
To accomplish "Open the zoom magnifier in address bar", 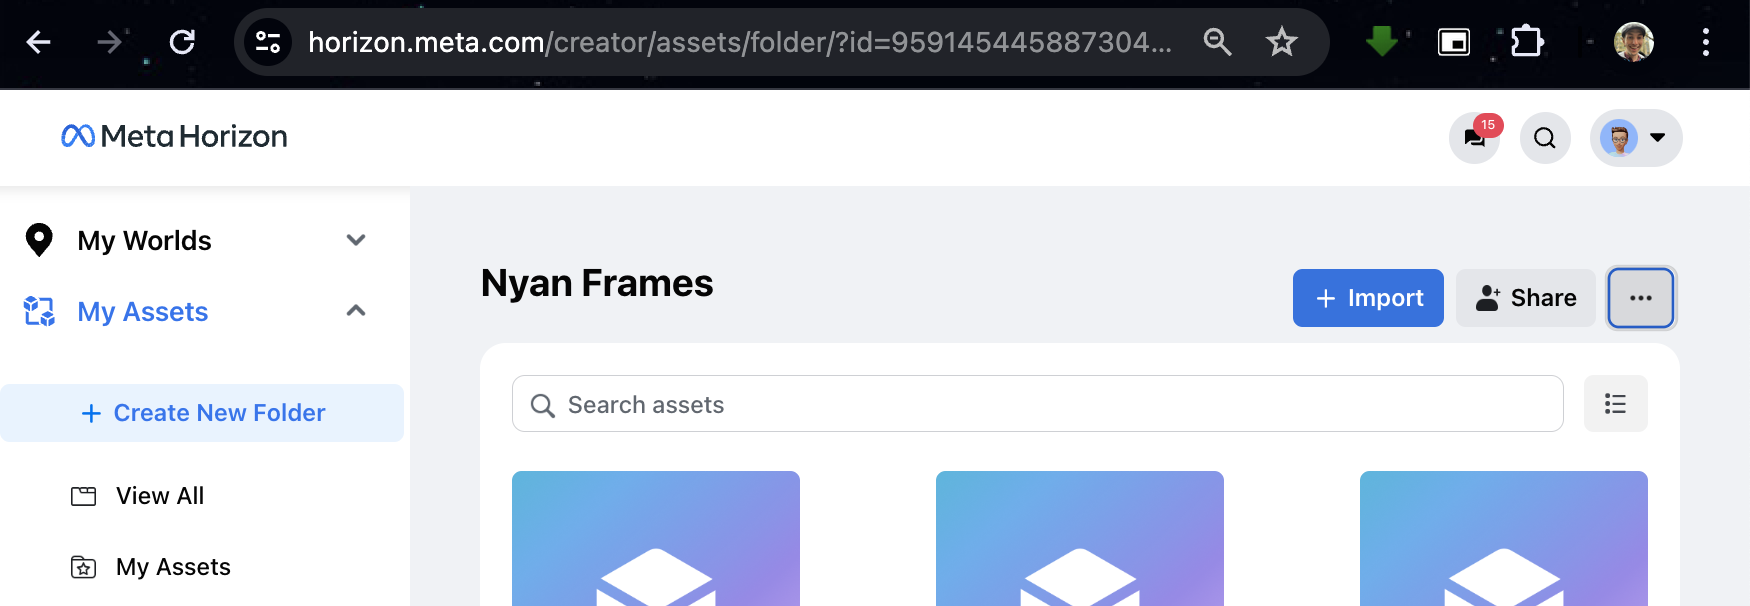I will (x=1217, y=42).
